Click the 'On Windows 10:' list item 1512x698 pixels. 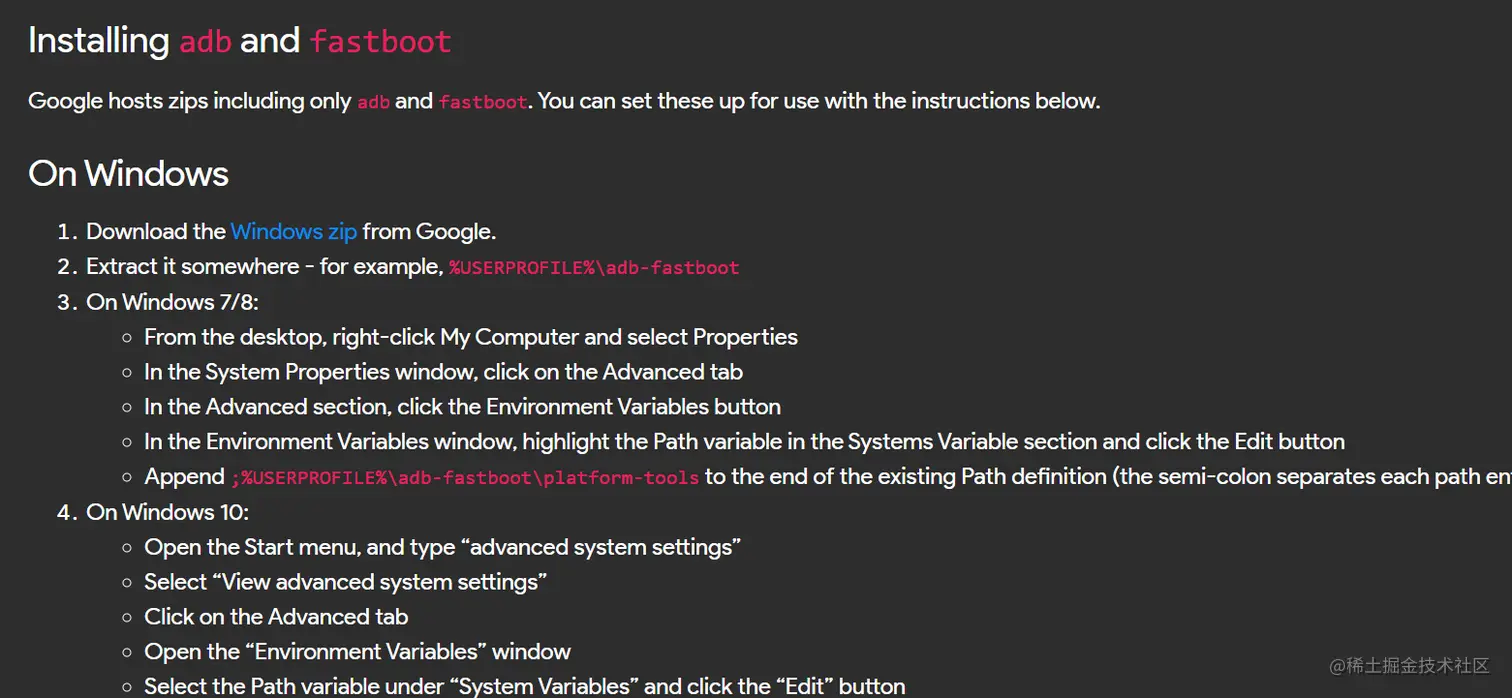(x=167, y=512)
